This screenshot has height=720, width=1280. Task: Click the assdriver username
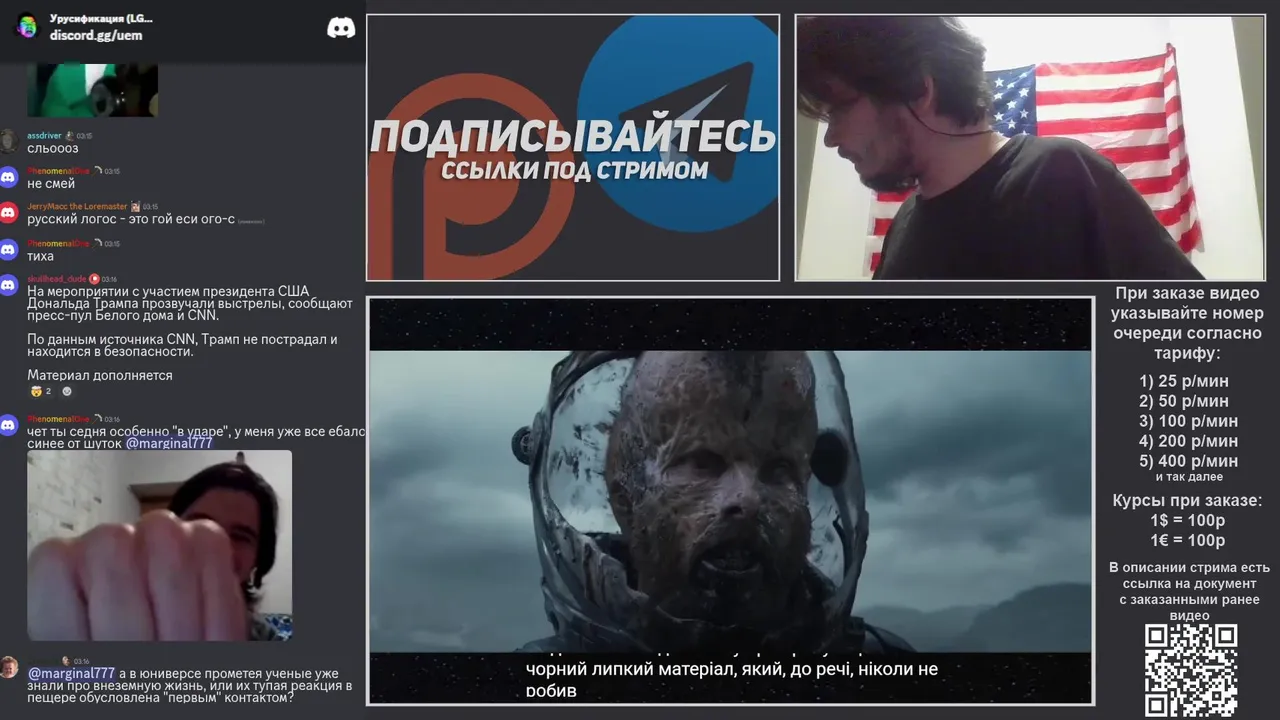[x=44, y=135]
